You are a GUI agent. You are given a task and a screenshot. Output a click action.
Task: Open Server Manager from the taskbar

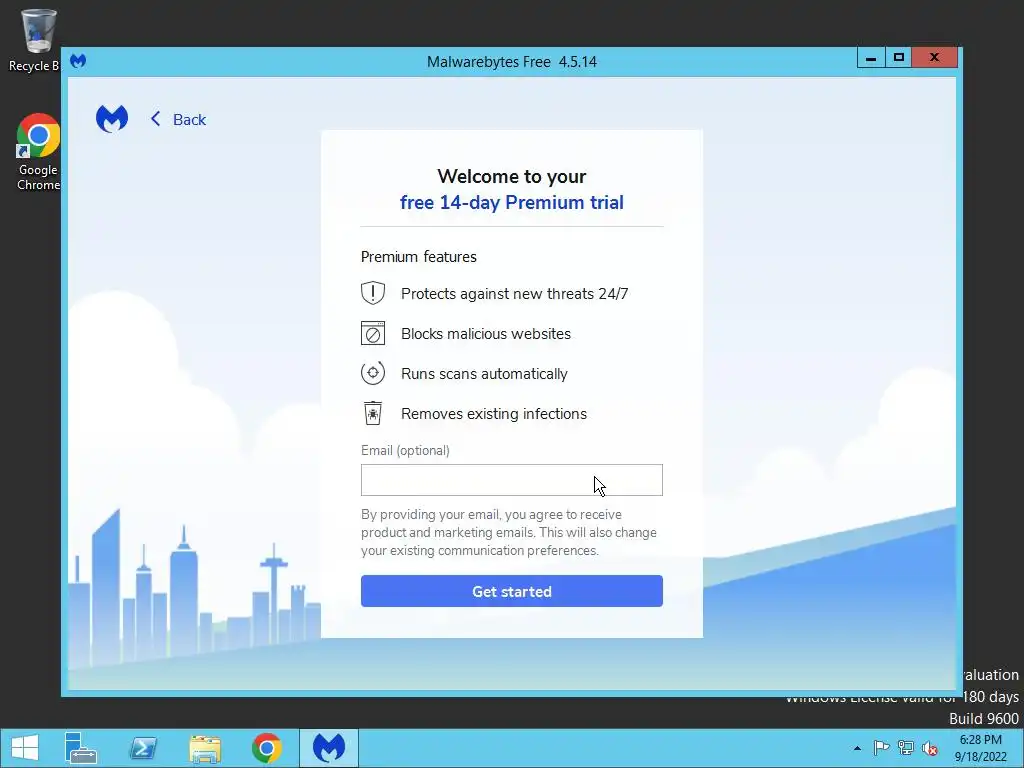coord(80,748)
